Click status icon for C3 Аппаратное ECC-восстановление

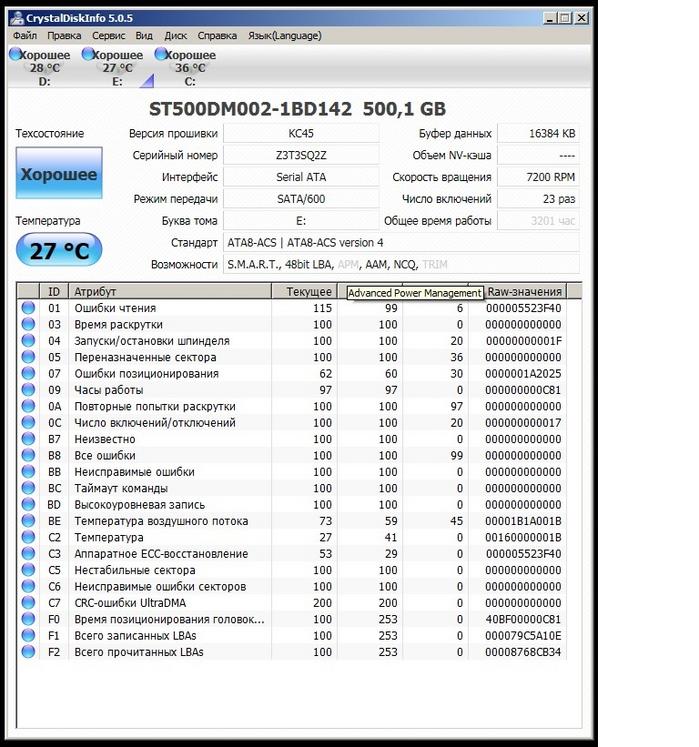(28, 554)
